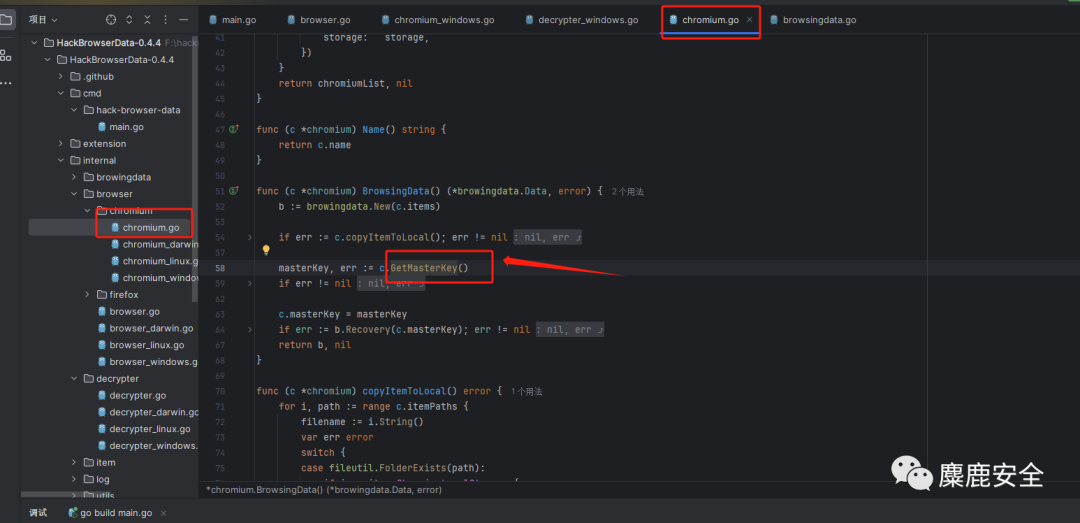This screenshot has height=523, width=1080.
Task: Open the Project tool window folder icon
Action: click(x=6, y=19)
